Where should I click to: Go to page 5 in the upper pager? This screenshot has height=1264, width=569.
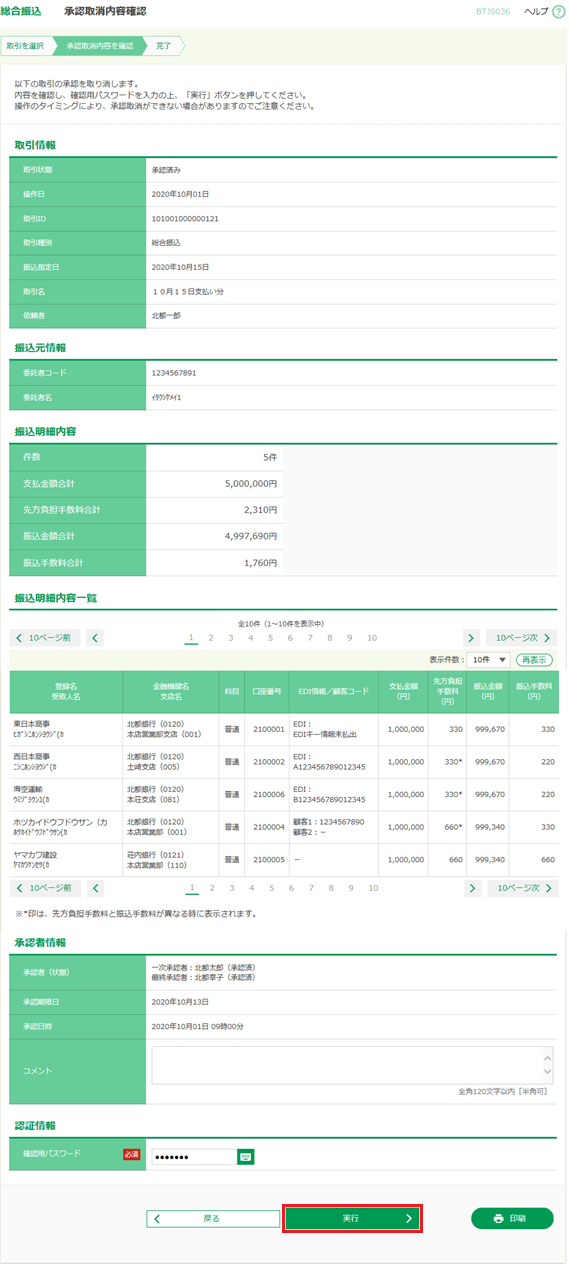(270, 637)
